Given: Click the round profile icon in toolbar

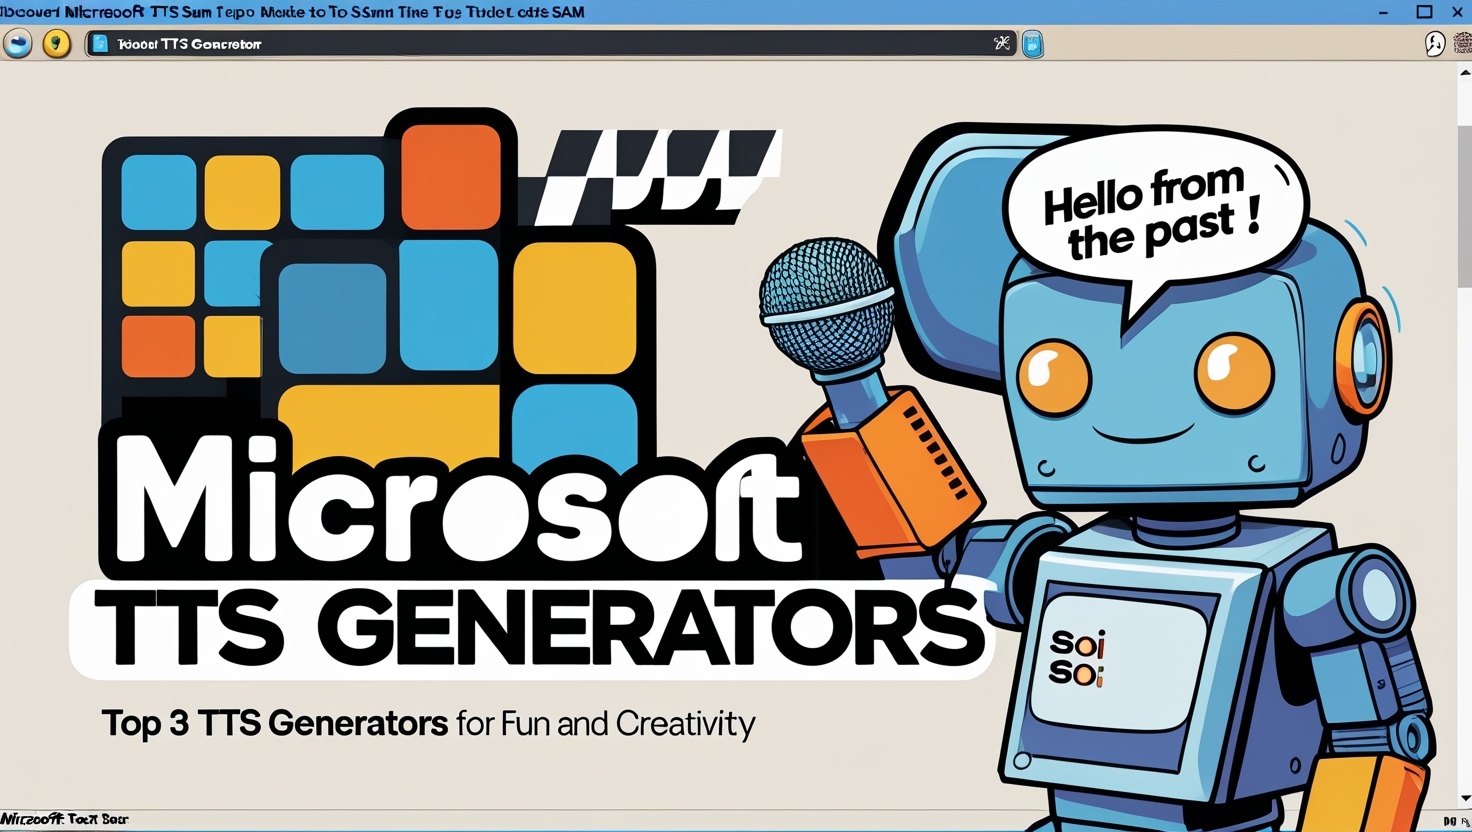Looking at the screenshot, I should (x=1434, y=44).
